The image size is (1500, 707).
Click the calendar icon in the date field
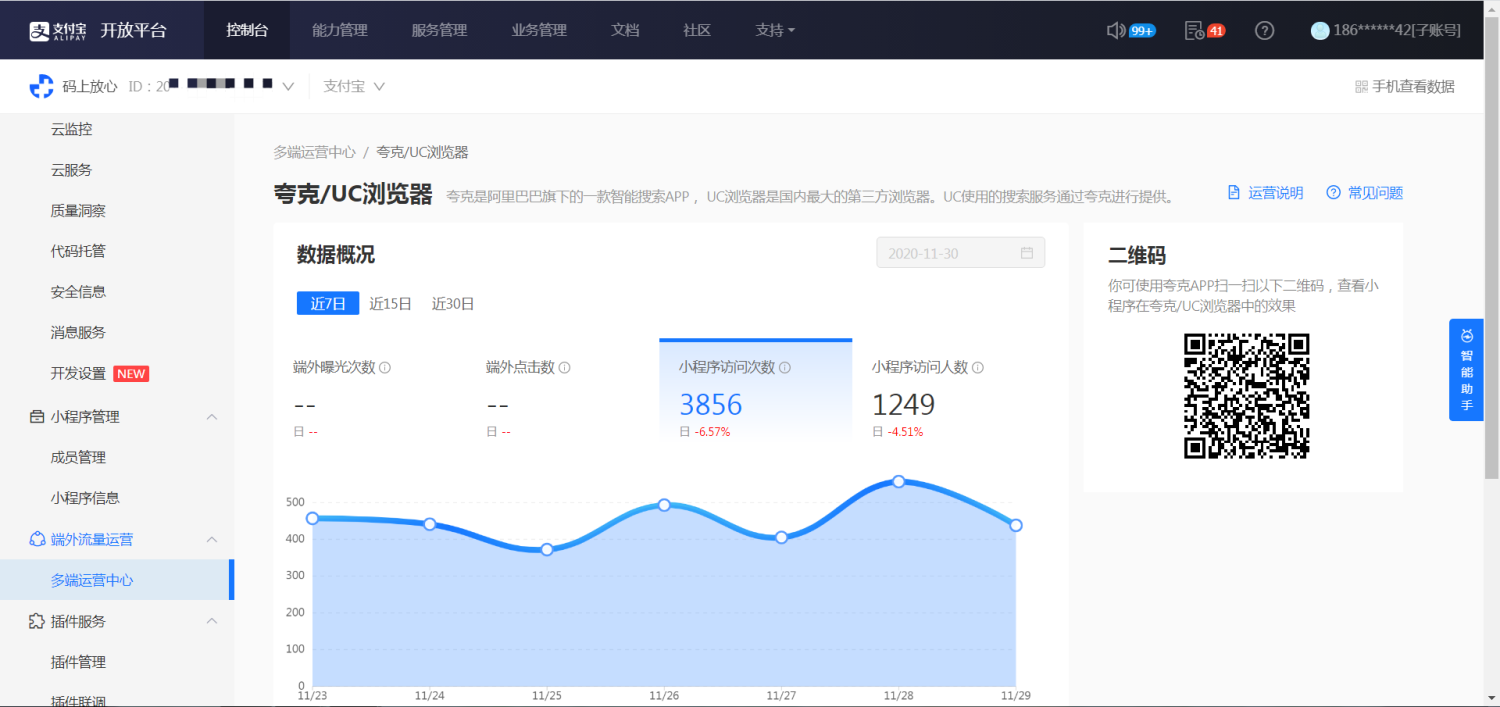(x=1026, y=253)
